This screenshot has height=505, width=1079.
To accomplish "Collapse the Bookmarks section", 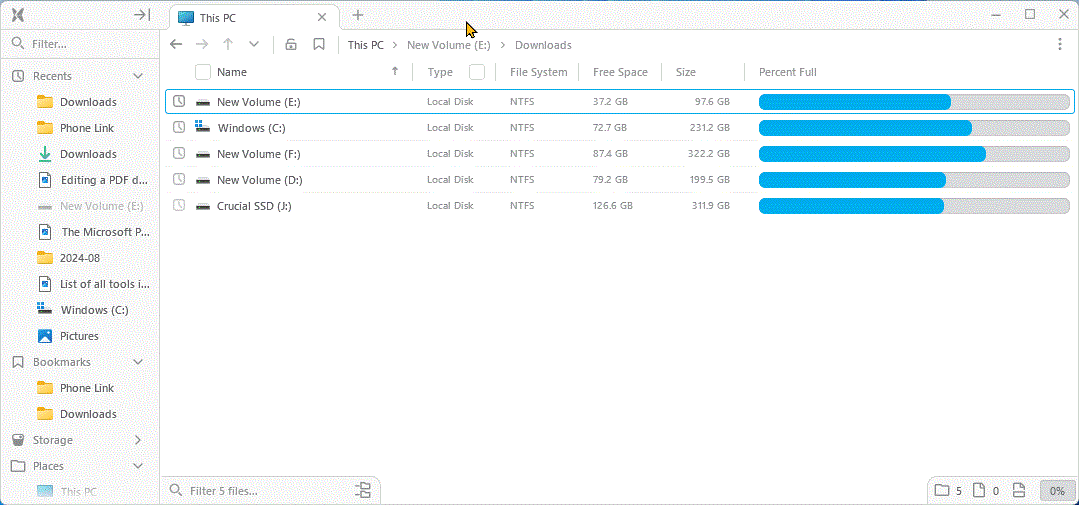I will click(x=138, y=362).
